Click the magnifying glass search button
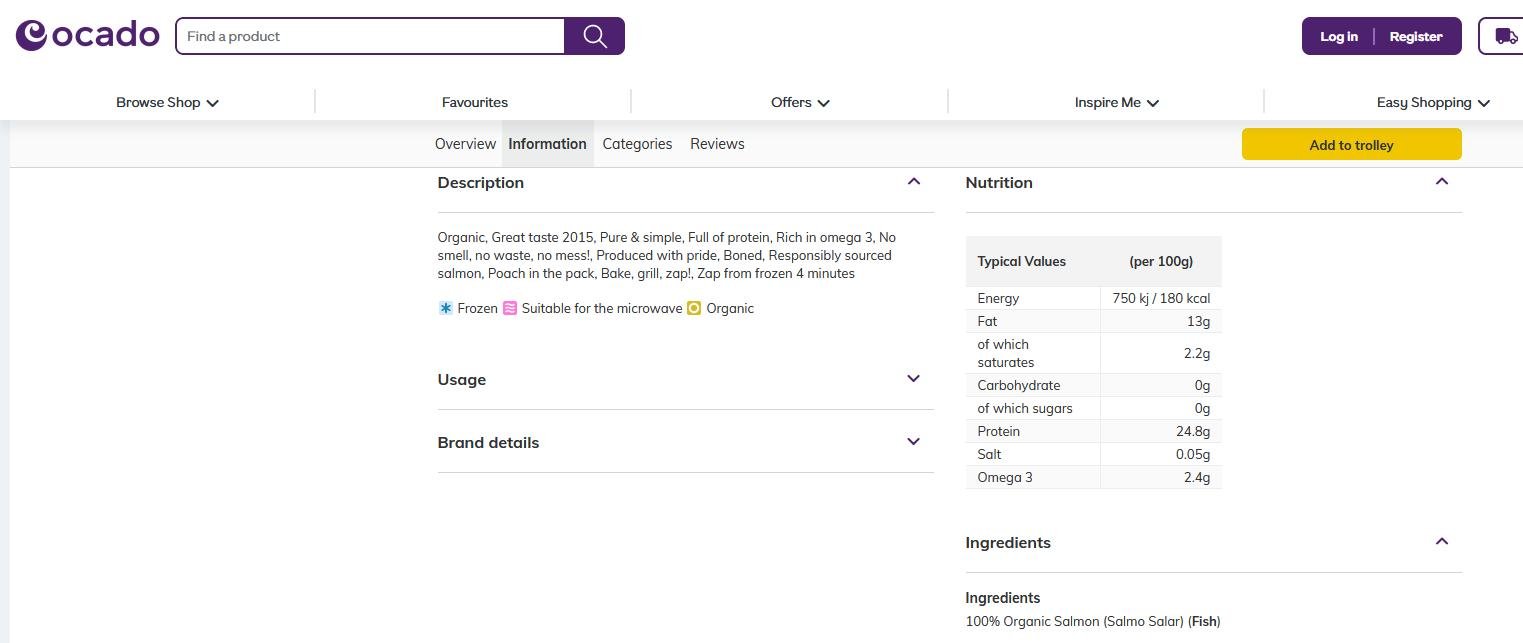 click(x=594, y=36)
